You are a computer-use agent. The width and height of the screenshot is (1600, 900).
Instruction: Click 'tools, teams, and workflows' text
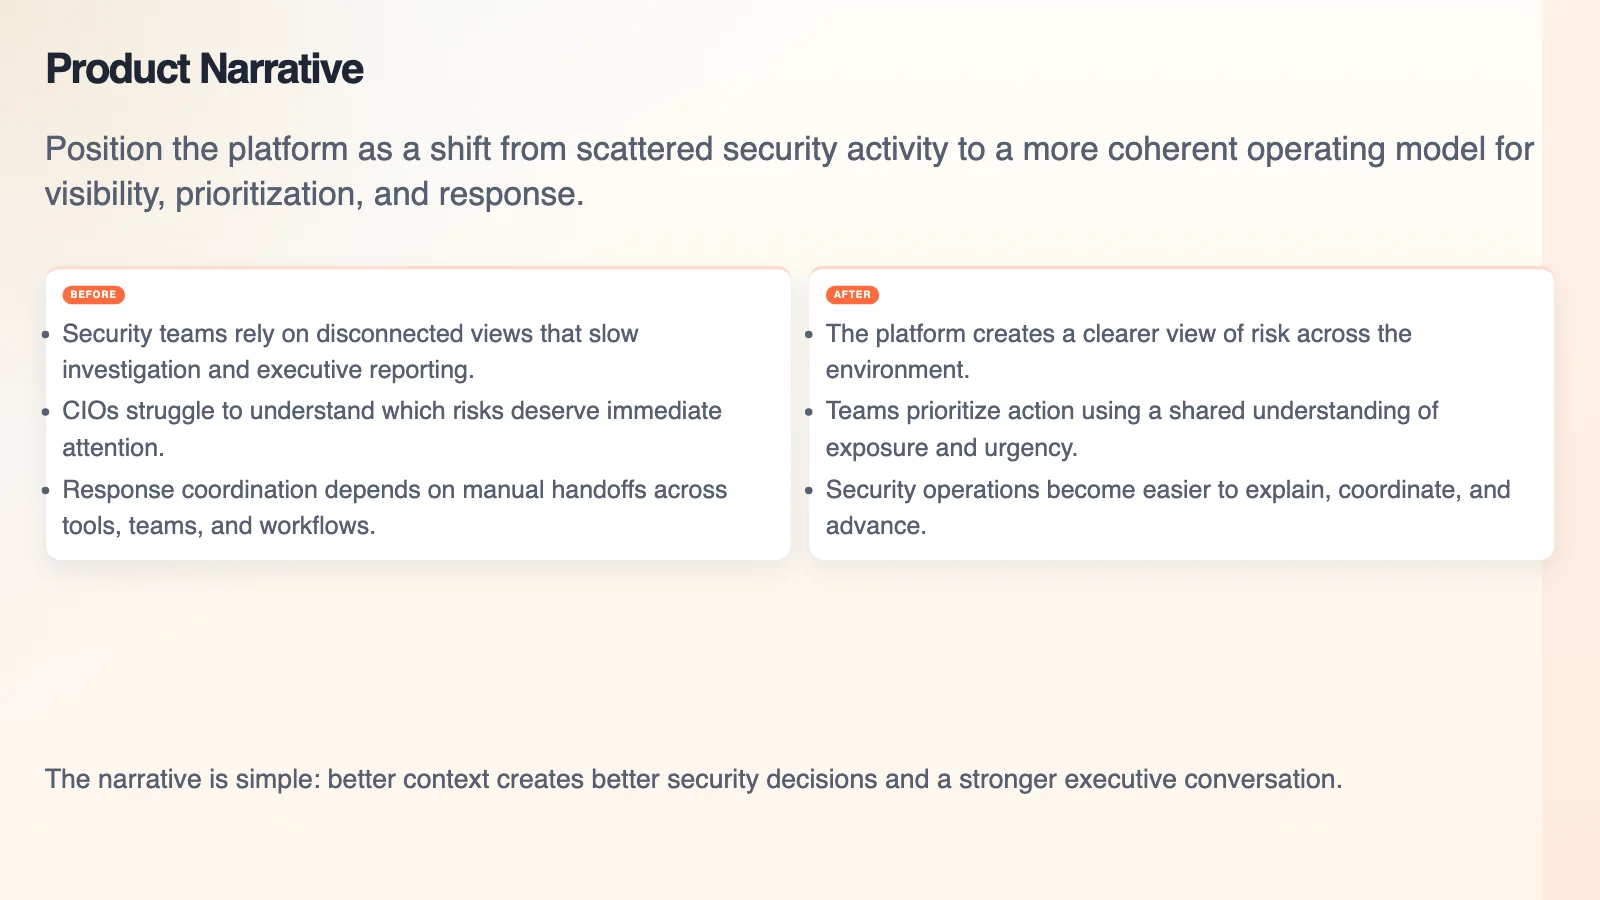tap(216, 526)
